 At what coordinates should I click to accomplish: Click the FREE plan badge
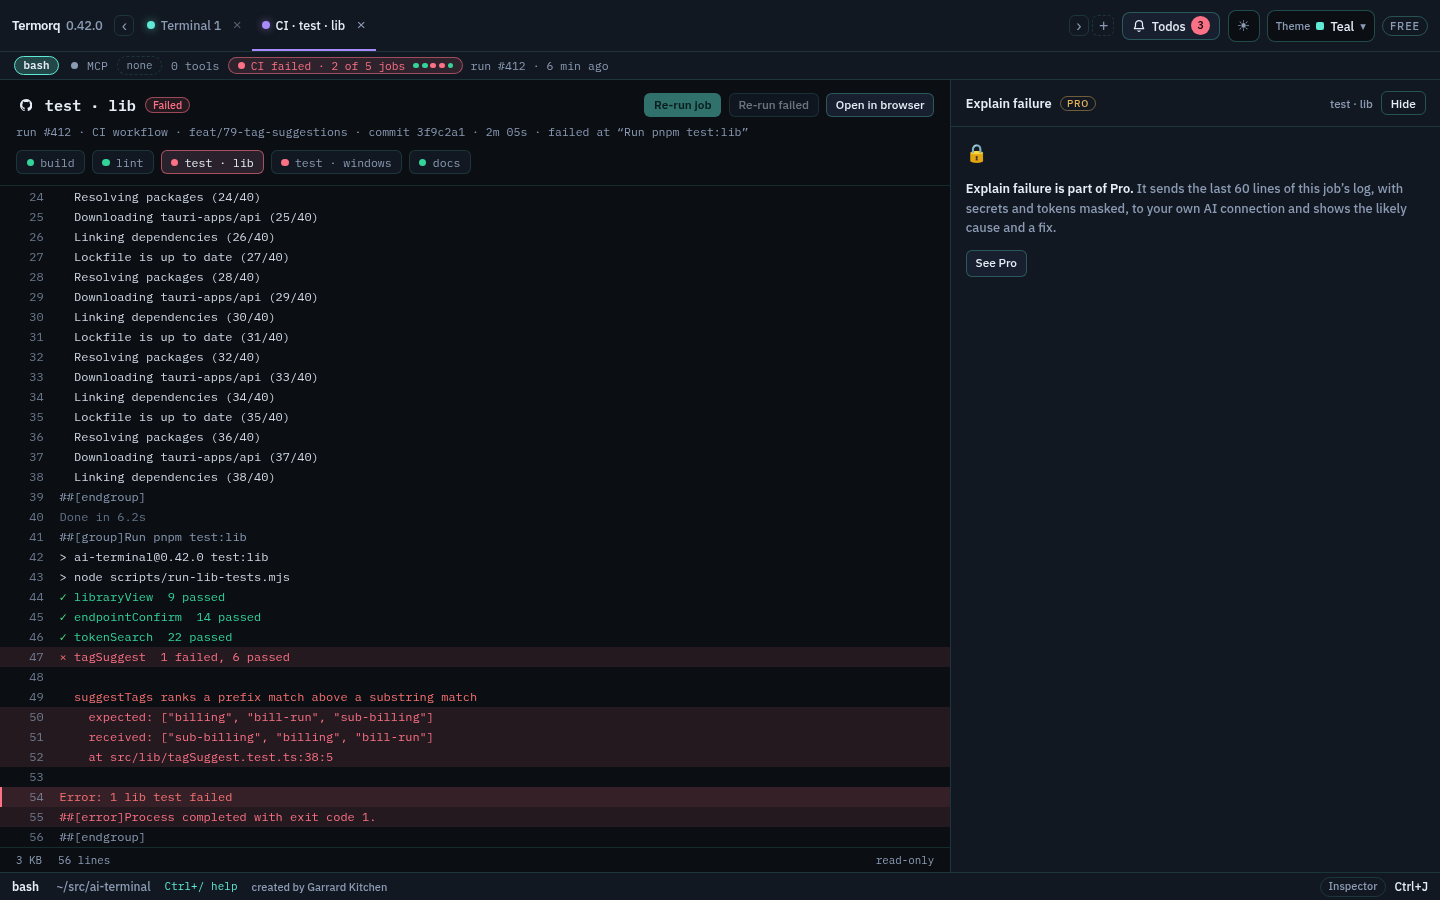(x=1404, y=26)
